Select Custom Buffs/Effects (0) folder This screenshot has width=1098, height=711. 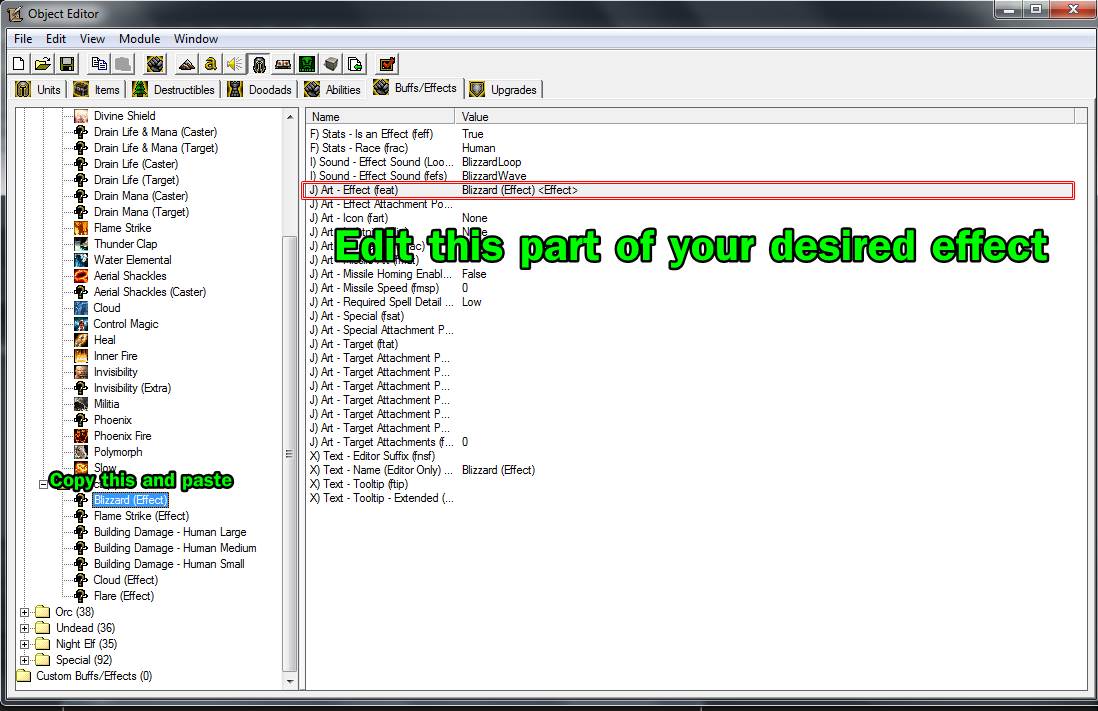[94, 676]
